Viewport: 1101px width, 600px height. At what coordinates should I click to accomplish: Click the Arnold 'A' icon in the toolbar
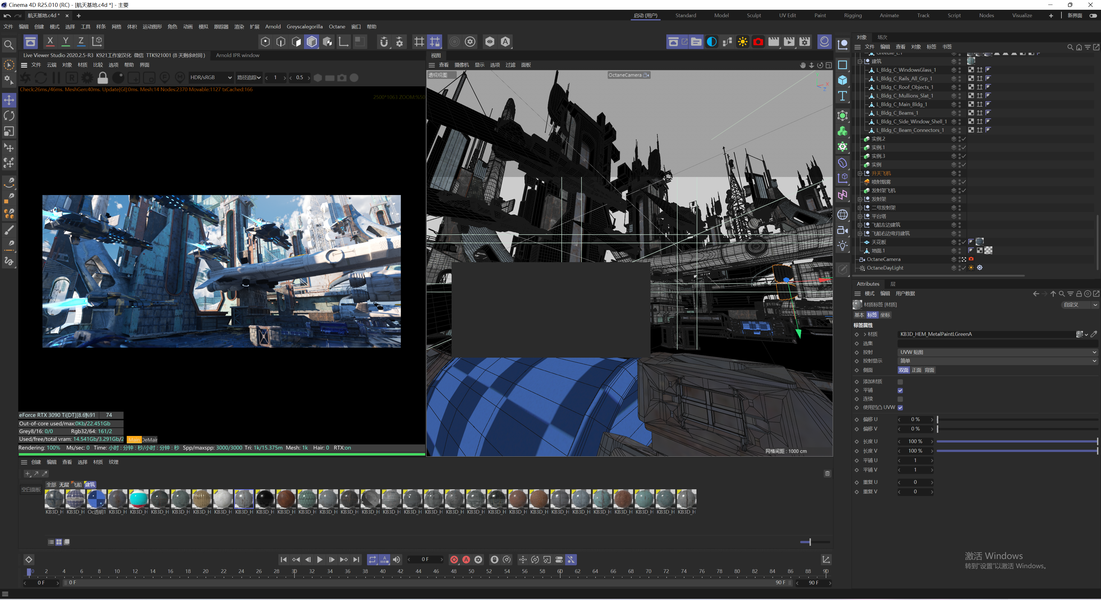pos(505,41)
